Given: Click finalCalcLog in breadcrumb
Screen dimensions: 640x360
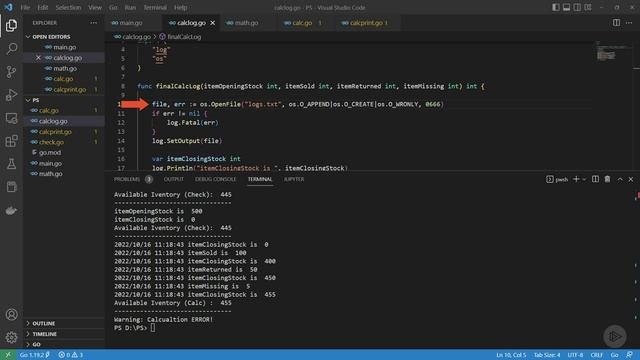Looking at the screenshot, I should pos(184,37).
